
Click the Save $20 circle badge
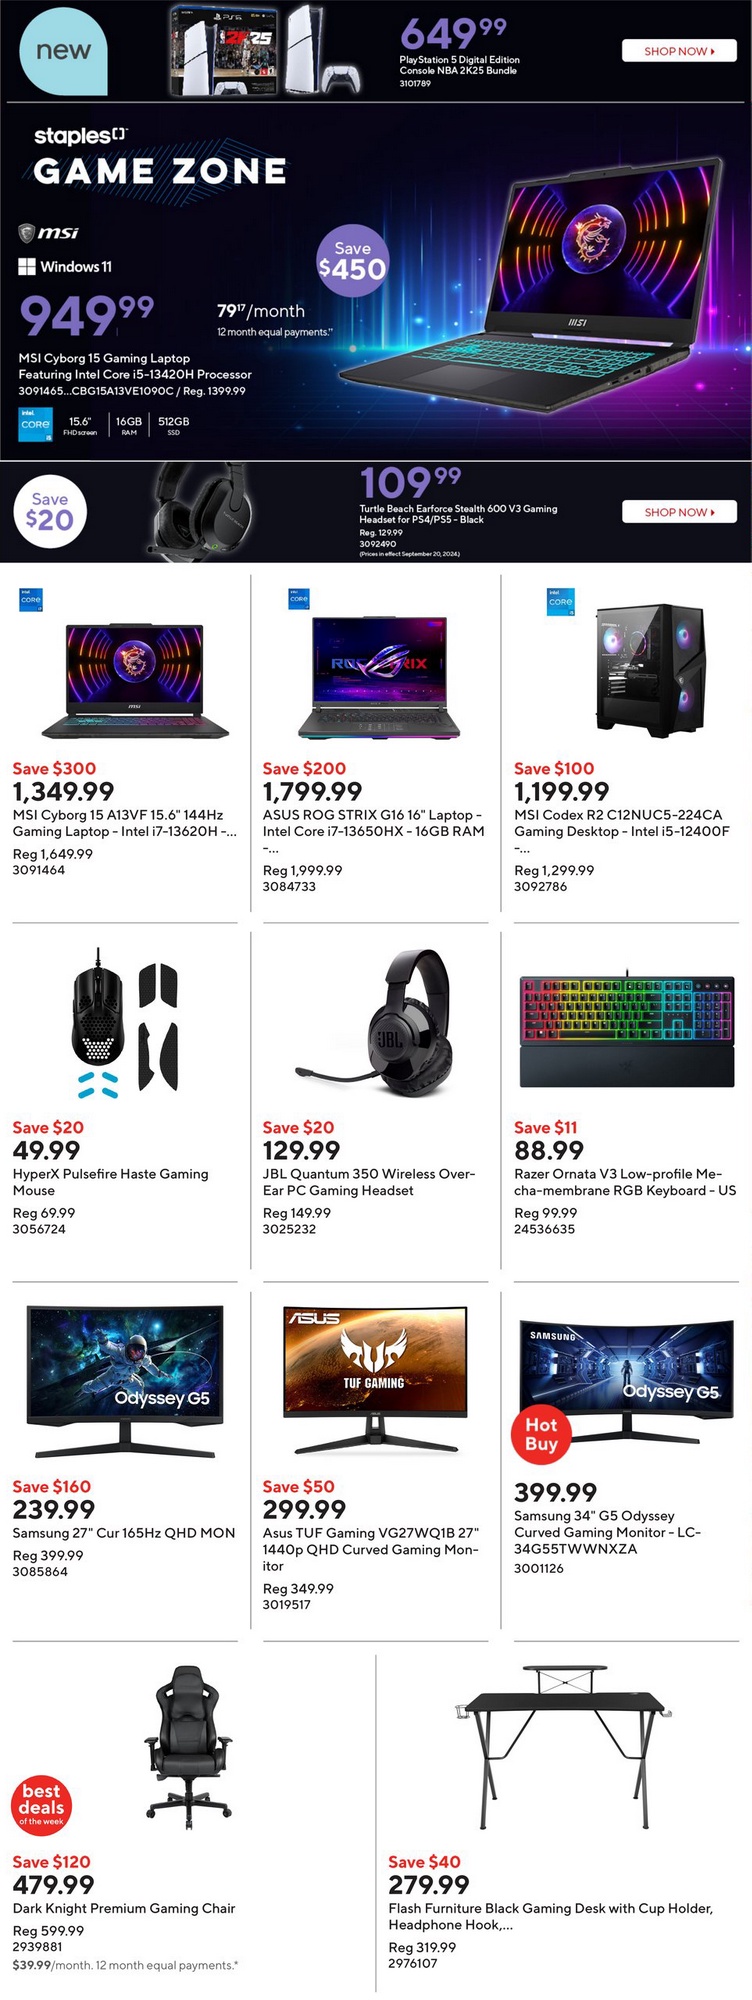tap(50, 511)
